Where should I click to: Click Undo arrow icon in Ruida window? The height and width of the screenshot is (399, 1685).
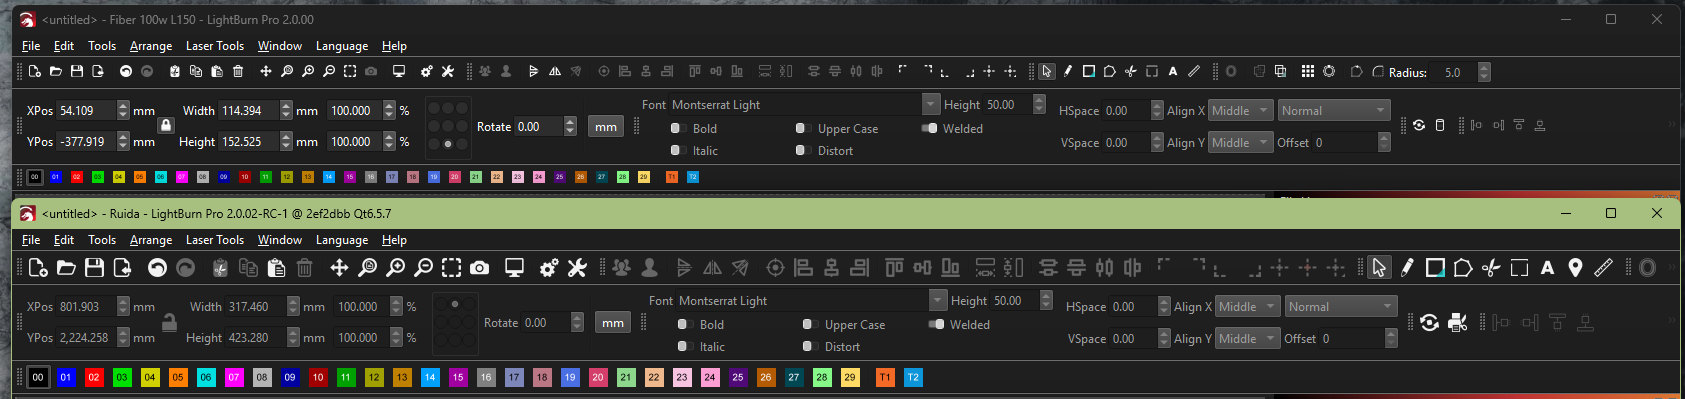tap(157, 267)
